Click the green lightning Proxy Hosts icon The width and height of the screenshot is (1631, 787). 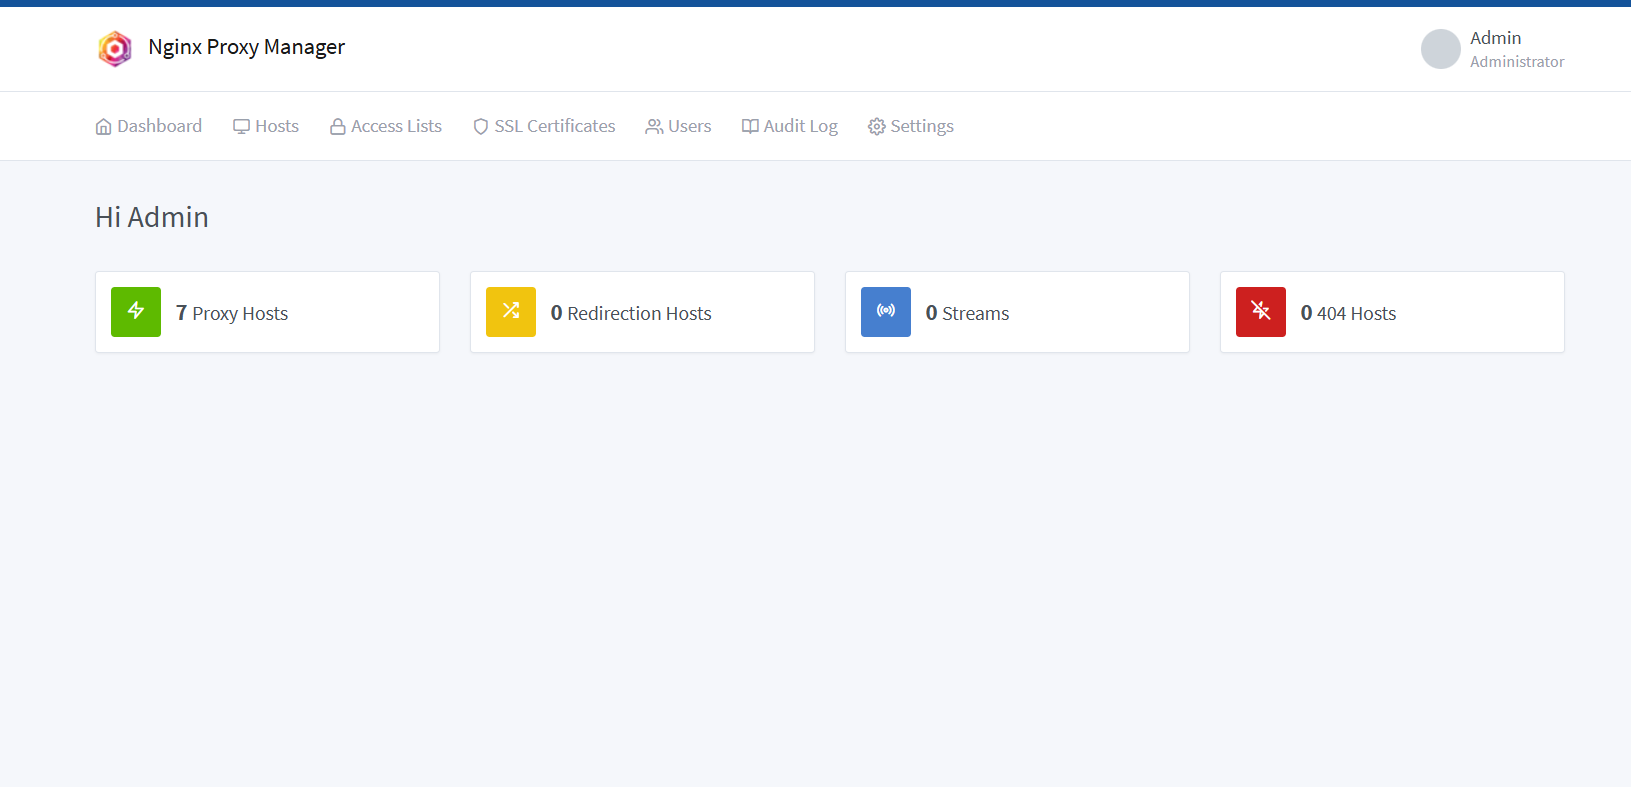tap(136, 312)
